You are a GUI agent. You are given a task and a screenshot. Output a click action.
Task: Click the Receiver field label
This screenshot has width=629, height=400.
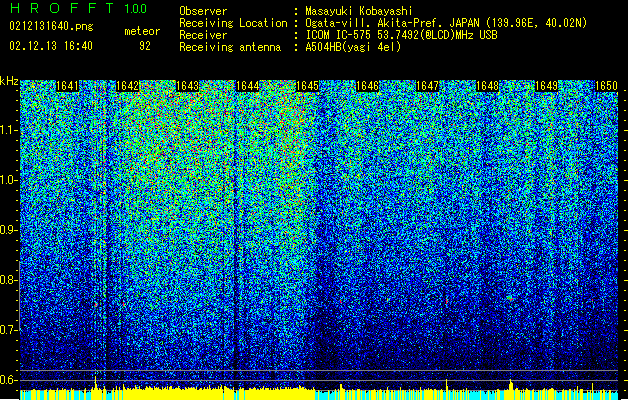coord(203,35)
